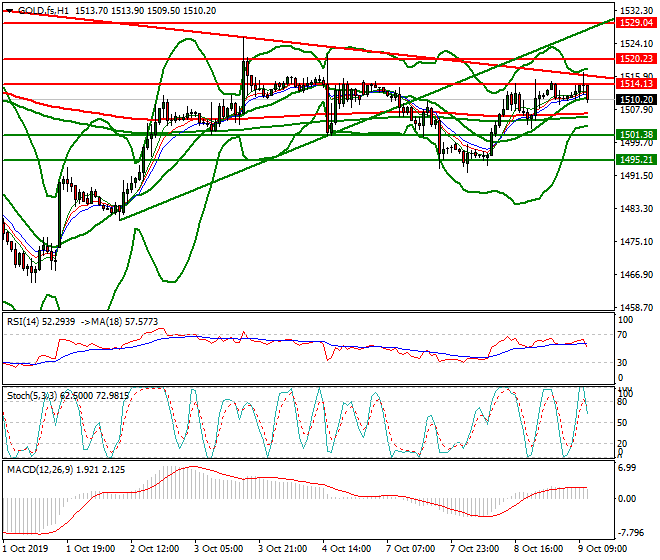Click the 1458.70 price axis value
The image size is (660, 560).
coord(636,307)
